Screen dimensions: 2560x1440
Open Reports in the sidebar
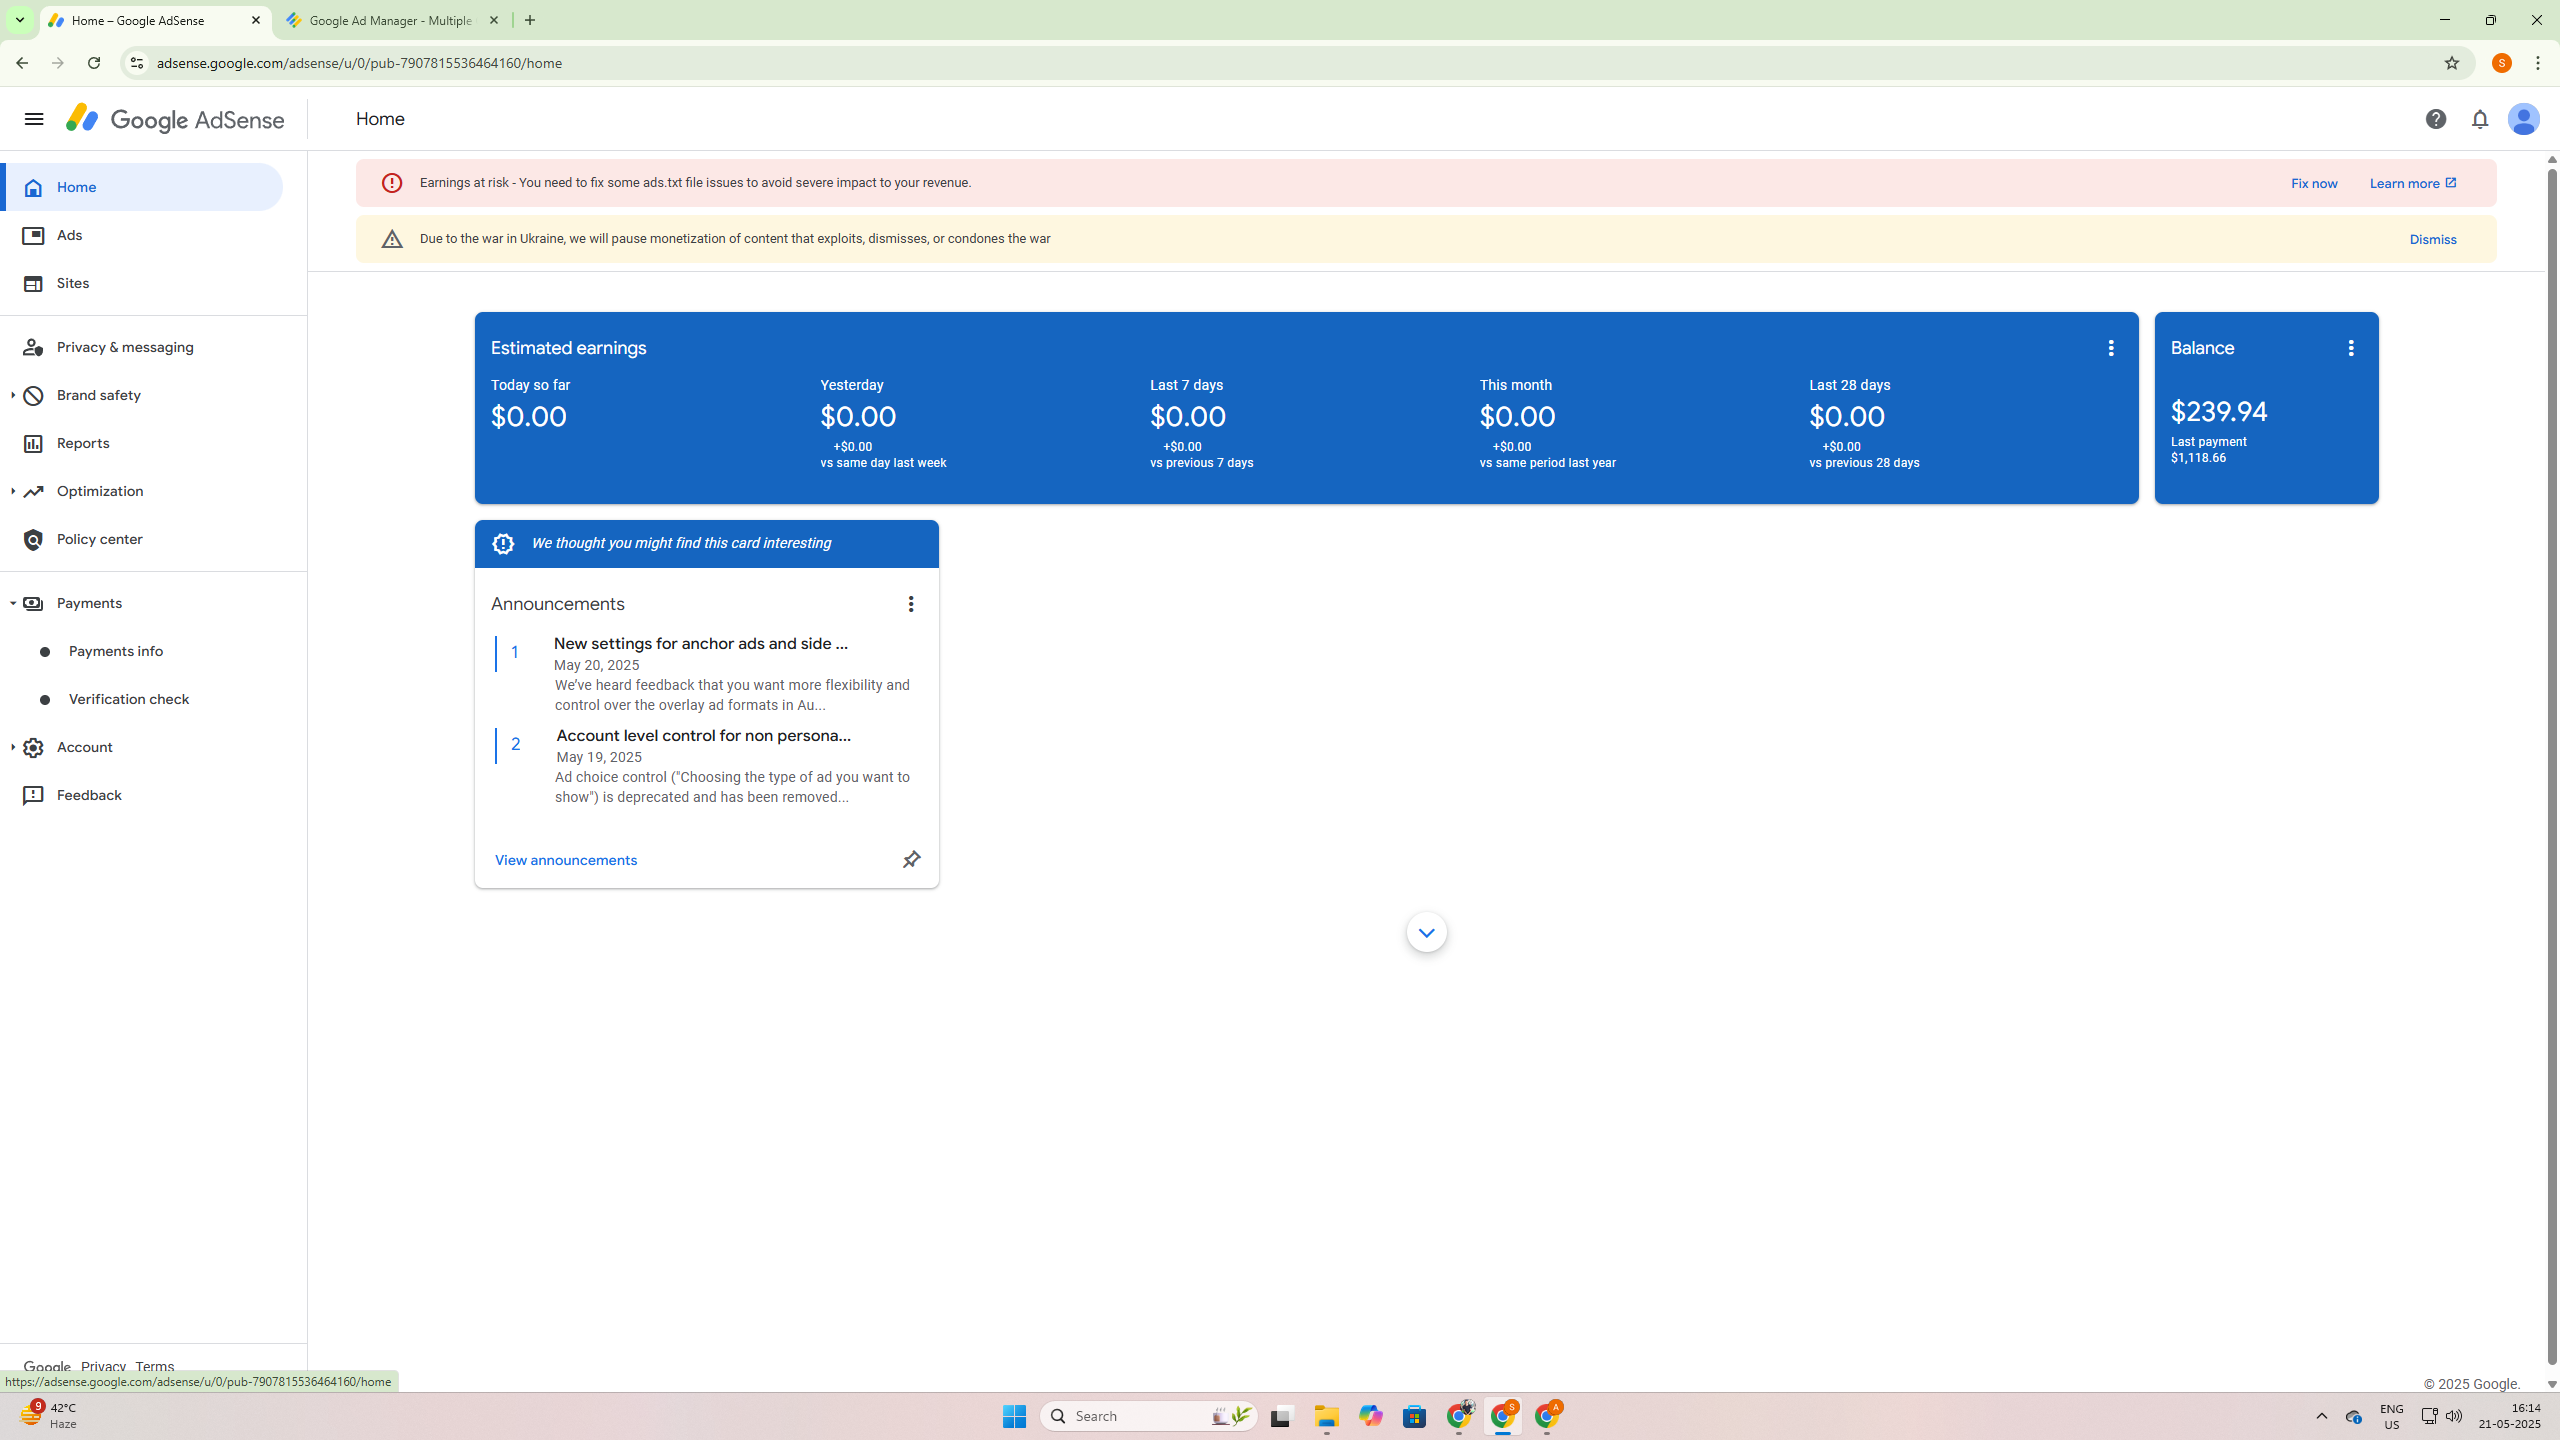click(x=141, y=443)
